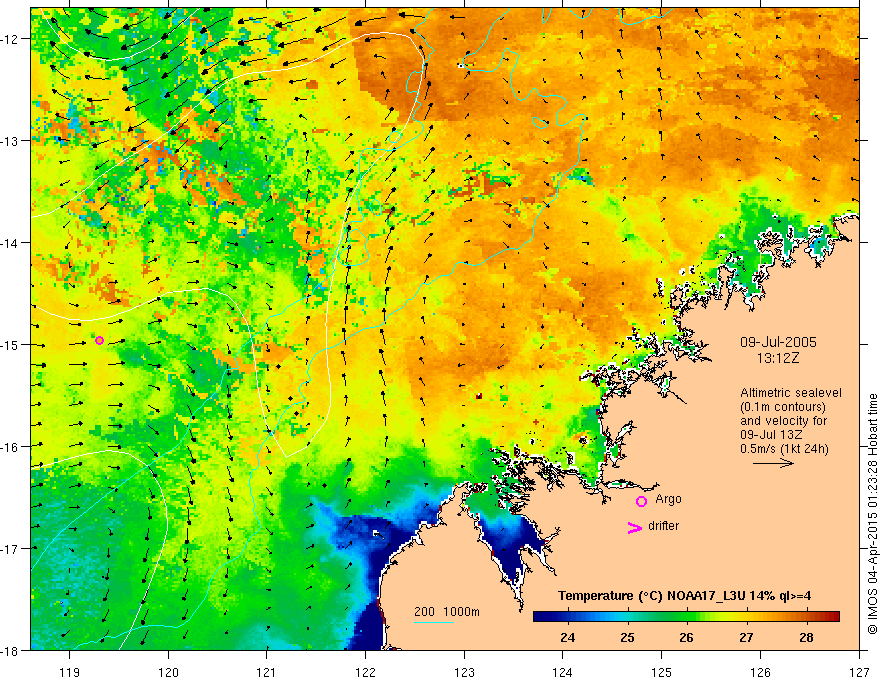Click the '09-Jul-2005' date text
Image resolution: width=880 pixels, height=680 pixels.
(778, 342)
